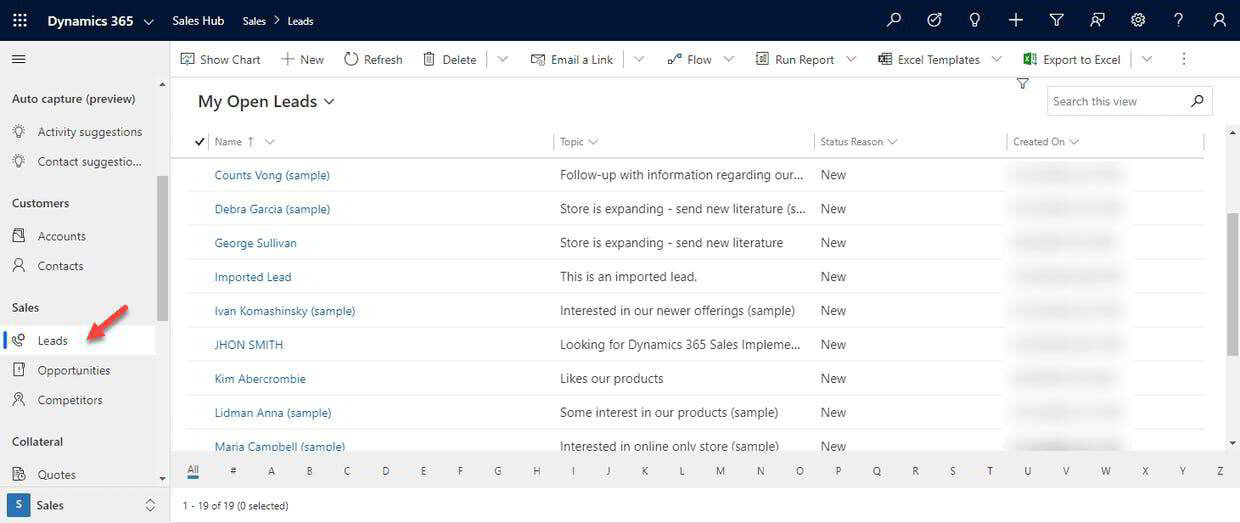
Task: Open the help question mark icon
Action: [x=1178, y=20]
